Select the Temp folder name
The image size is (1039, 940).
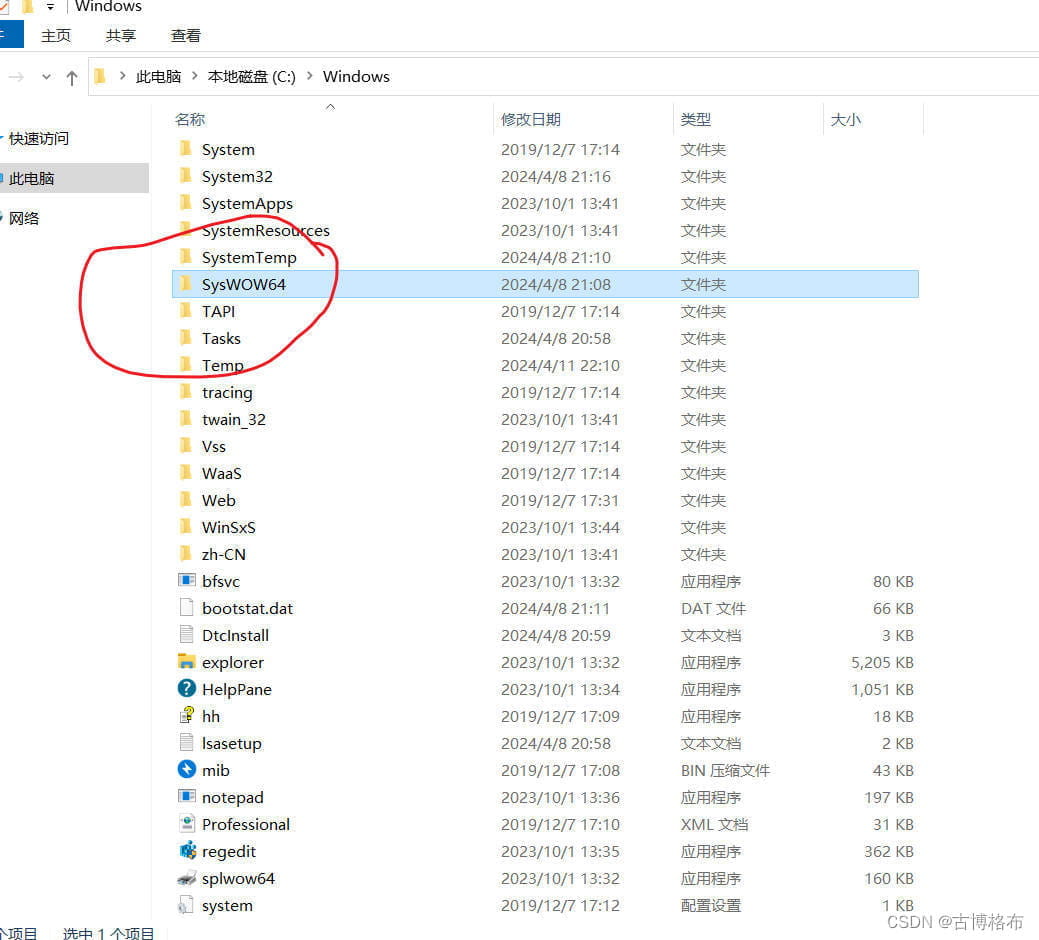pyautogui.click(x=223, y=366)
